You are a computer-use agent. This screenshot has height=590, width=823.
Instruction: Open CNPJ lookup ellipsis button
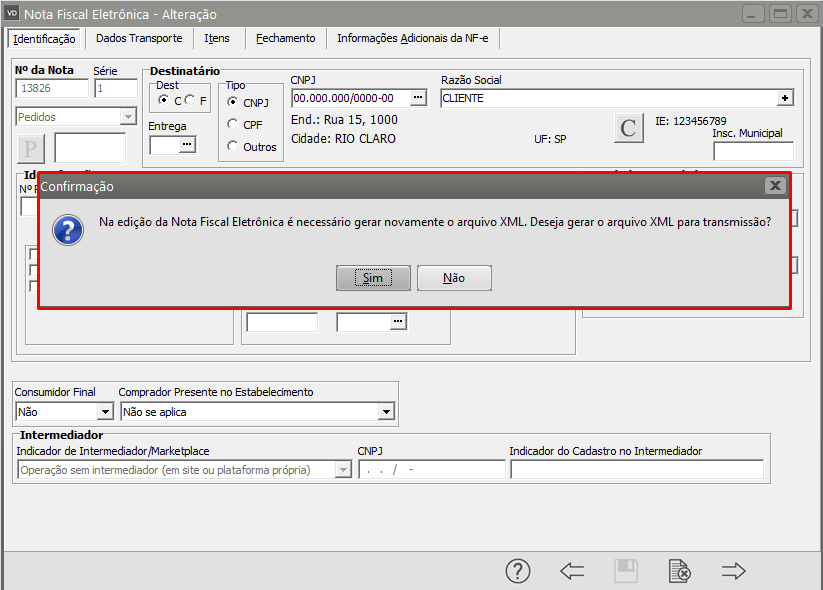(x=418, y=98)
